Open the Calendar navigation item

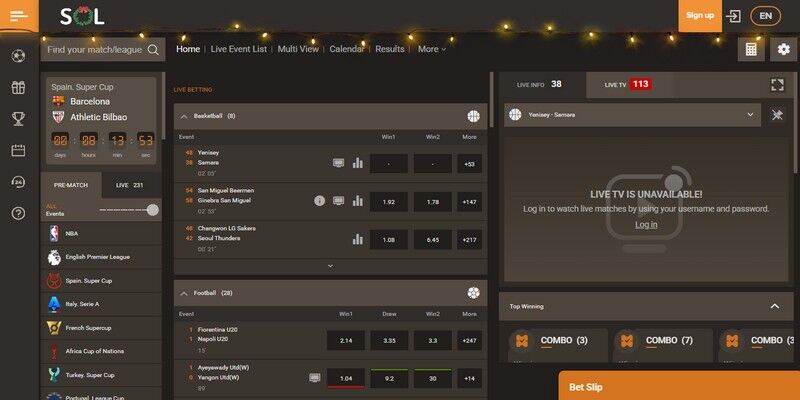[x=347, y=49]
